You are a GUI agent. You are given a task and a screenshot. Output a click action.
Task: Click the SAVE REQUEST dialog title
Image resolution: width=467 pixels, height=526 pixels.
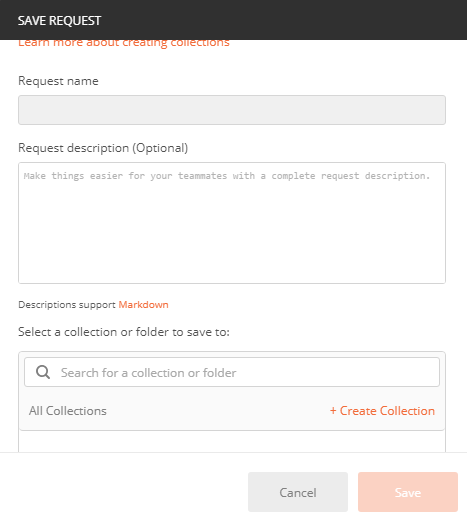59,20
